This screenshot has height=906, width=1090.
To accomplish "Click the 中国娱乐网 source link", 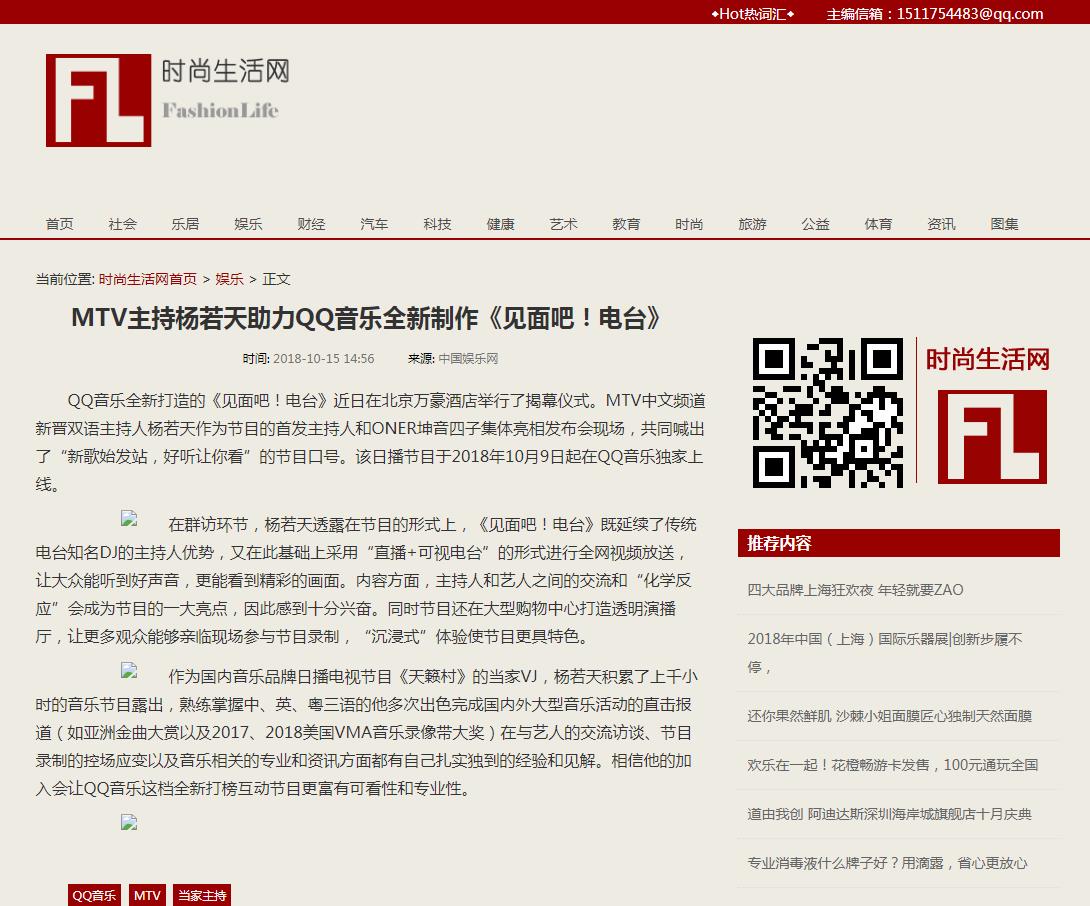I will [468, 359].
